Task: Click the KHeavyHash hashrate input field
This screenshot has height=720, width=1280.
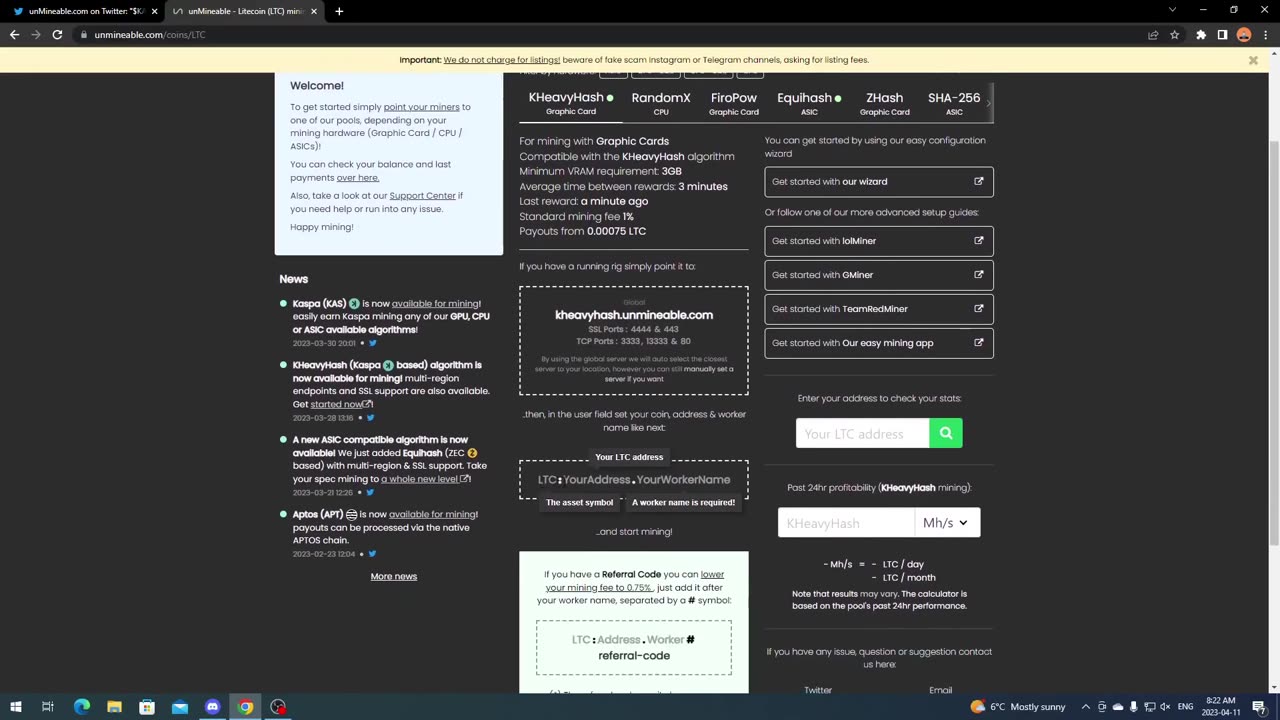Action: pos(846,523)
